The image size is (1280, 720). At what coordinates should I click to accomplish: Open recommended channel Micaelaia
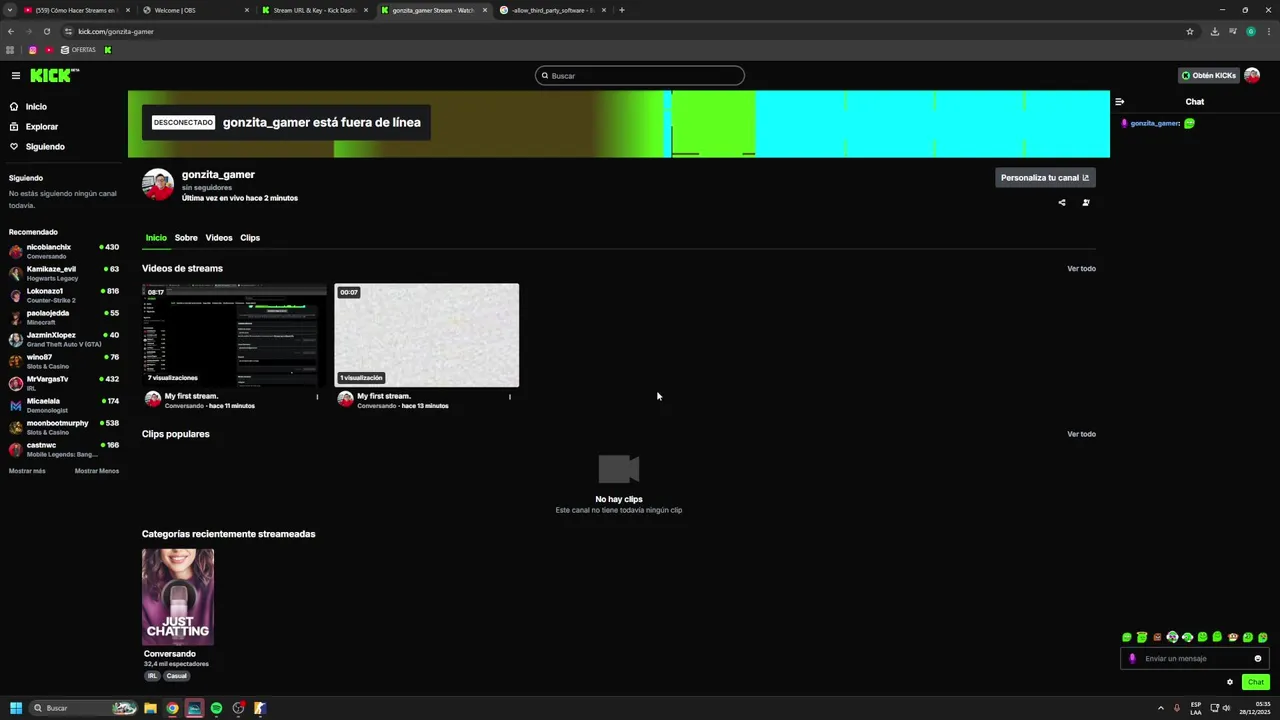(64, 405)
